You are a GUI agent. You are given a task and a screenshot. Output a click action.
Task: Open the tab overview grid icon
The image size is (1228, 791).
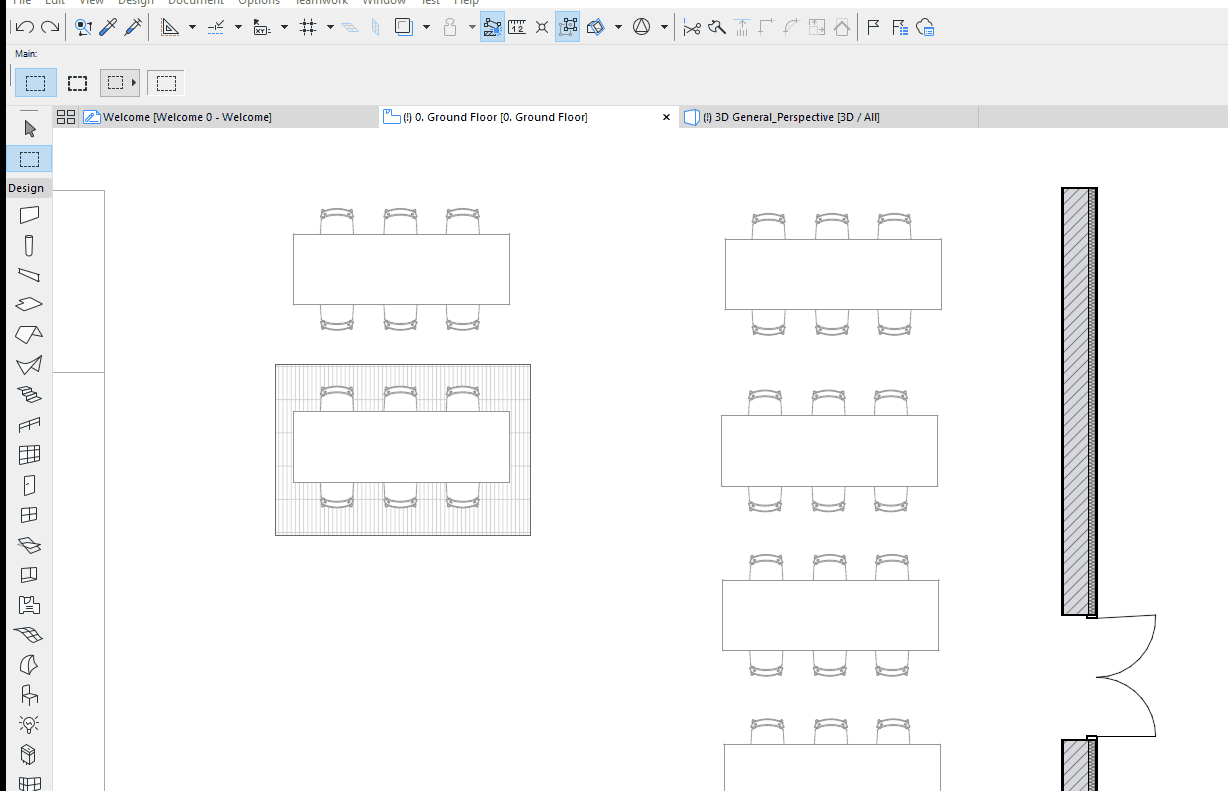(66, 117)
